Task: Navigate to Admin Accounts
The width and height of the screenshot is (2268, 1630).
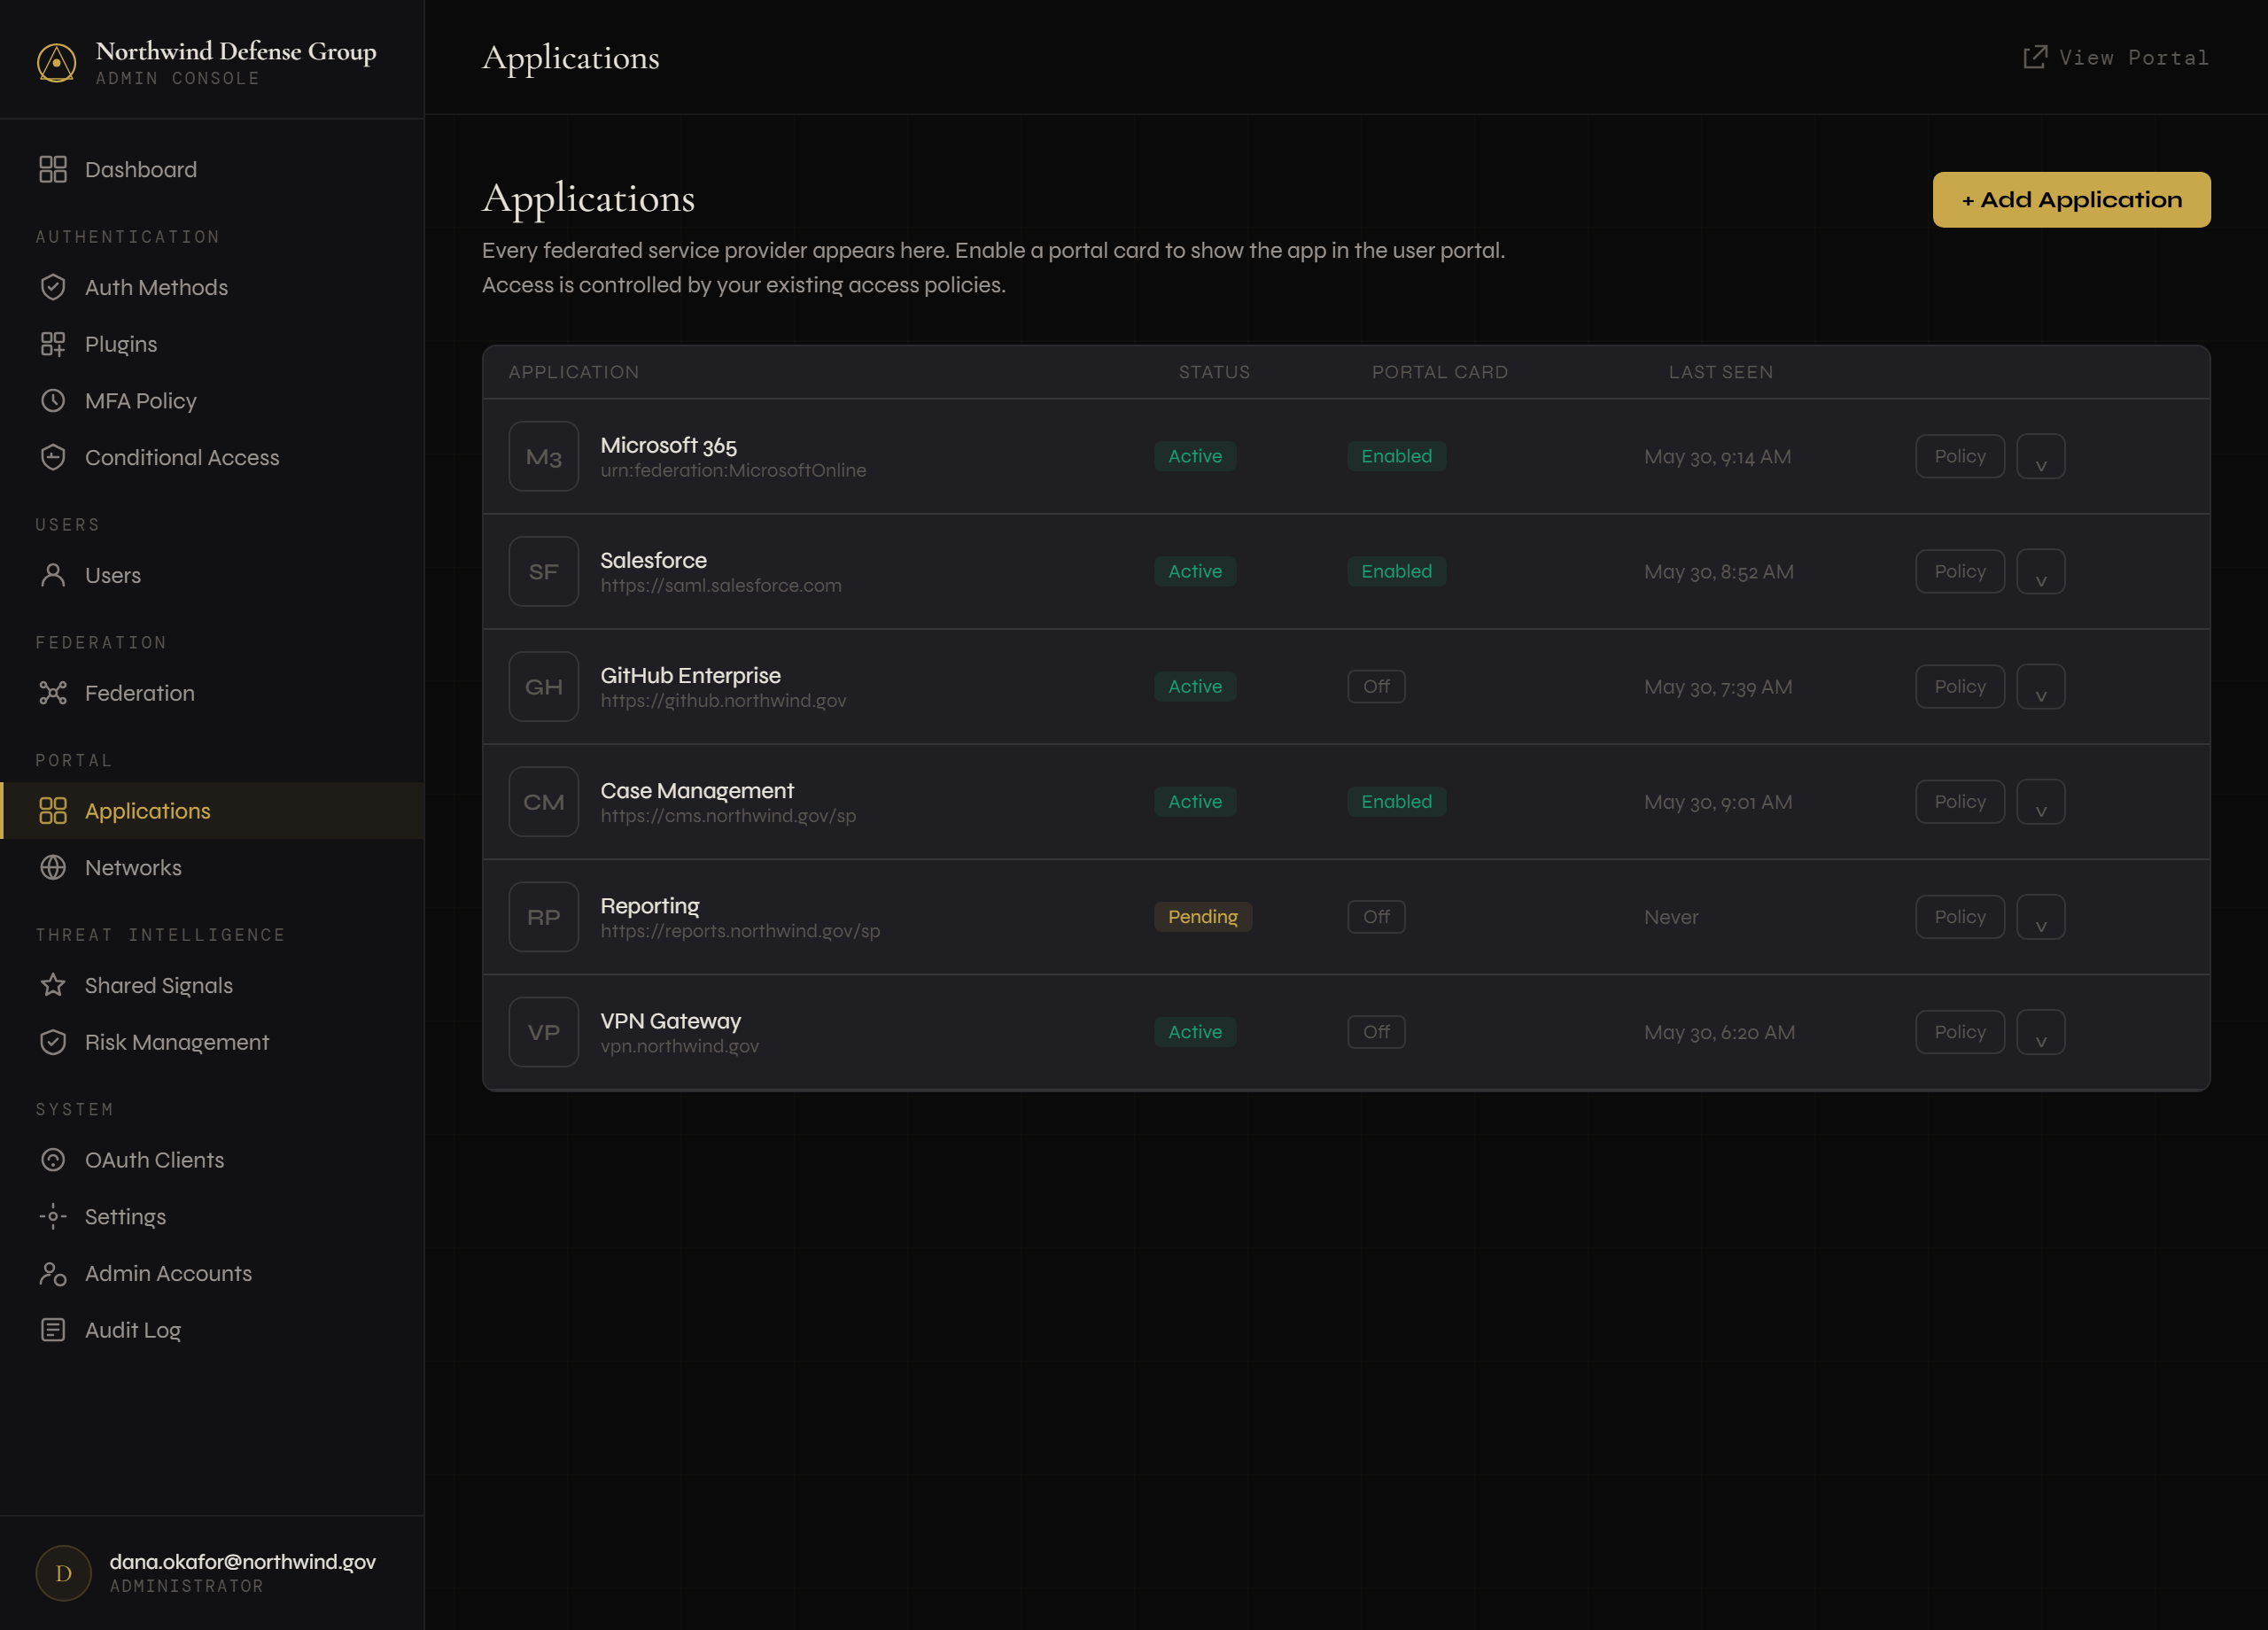Action: (212, 1274)
